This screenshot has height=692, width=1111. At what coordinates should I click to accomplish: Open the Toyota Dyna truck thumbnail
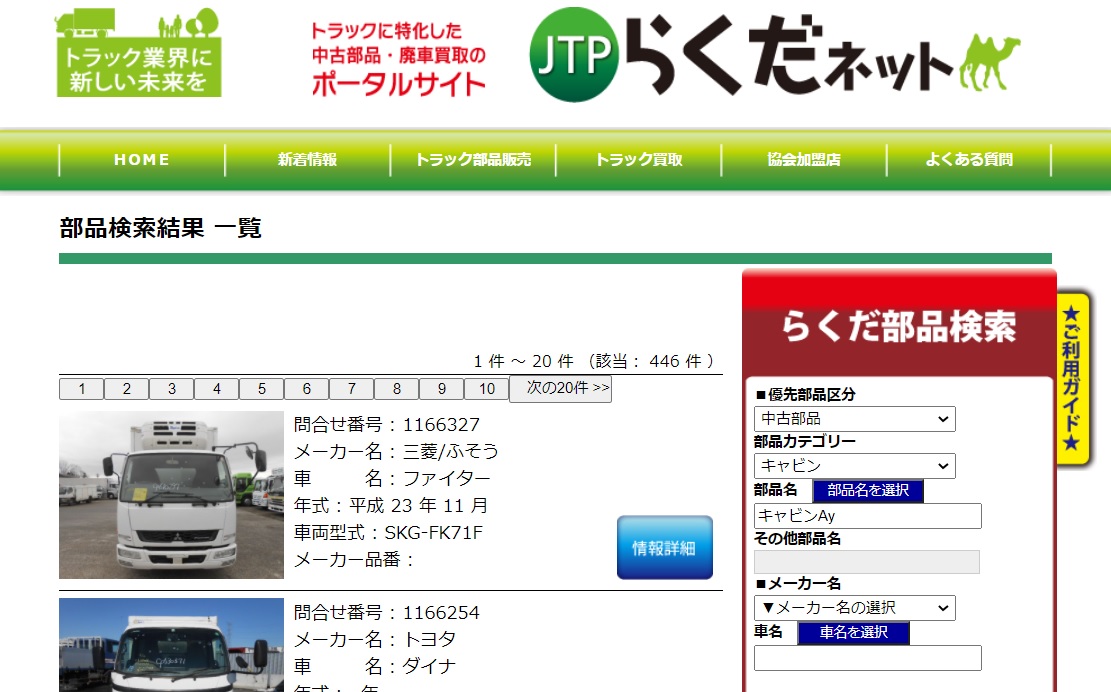[x=157, y=645]
